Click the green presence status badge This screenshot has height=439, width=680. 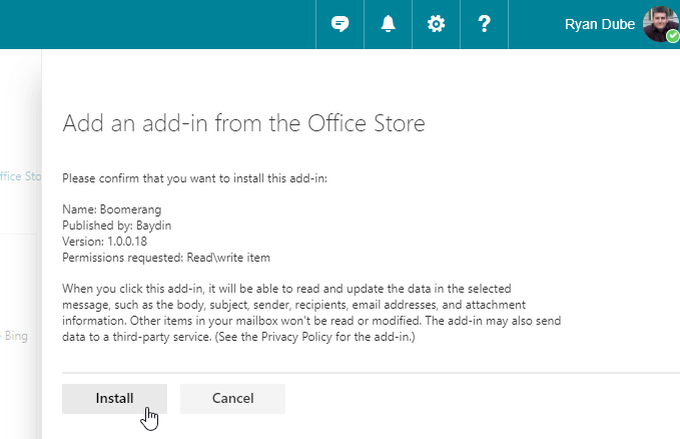click(672, 36)
